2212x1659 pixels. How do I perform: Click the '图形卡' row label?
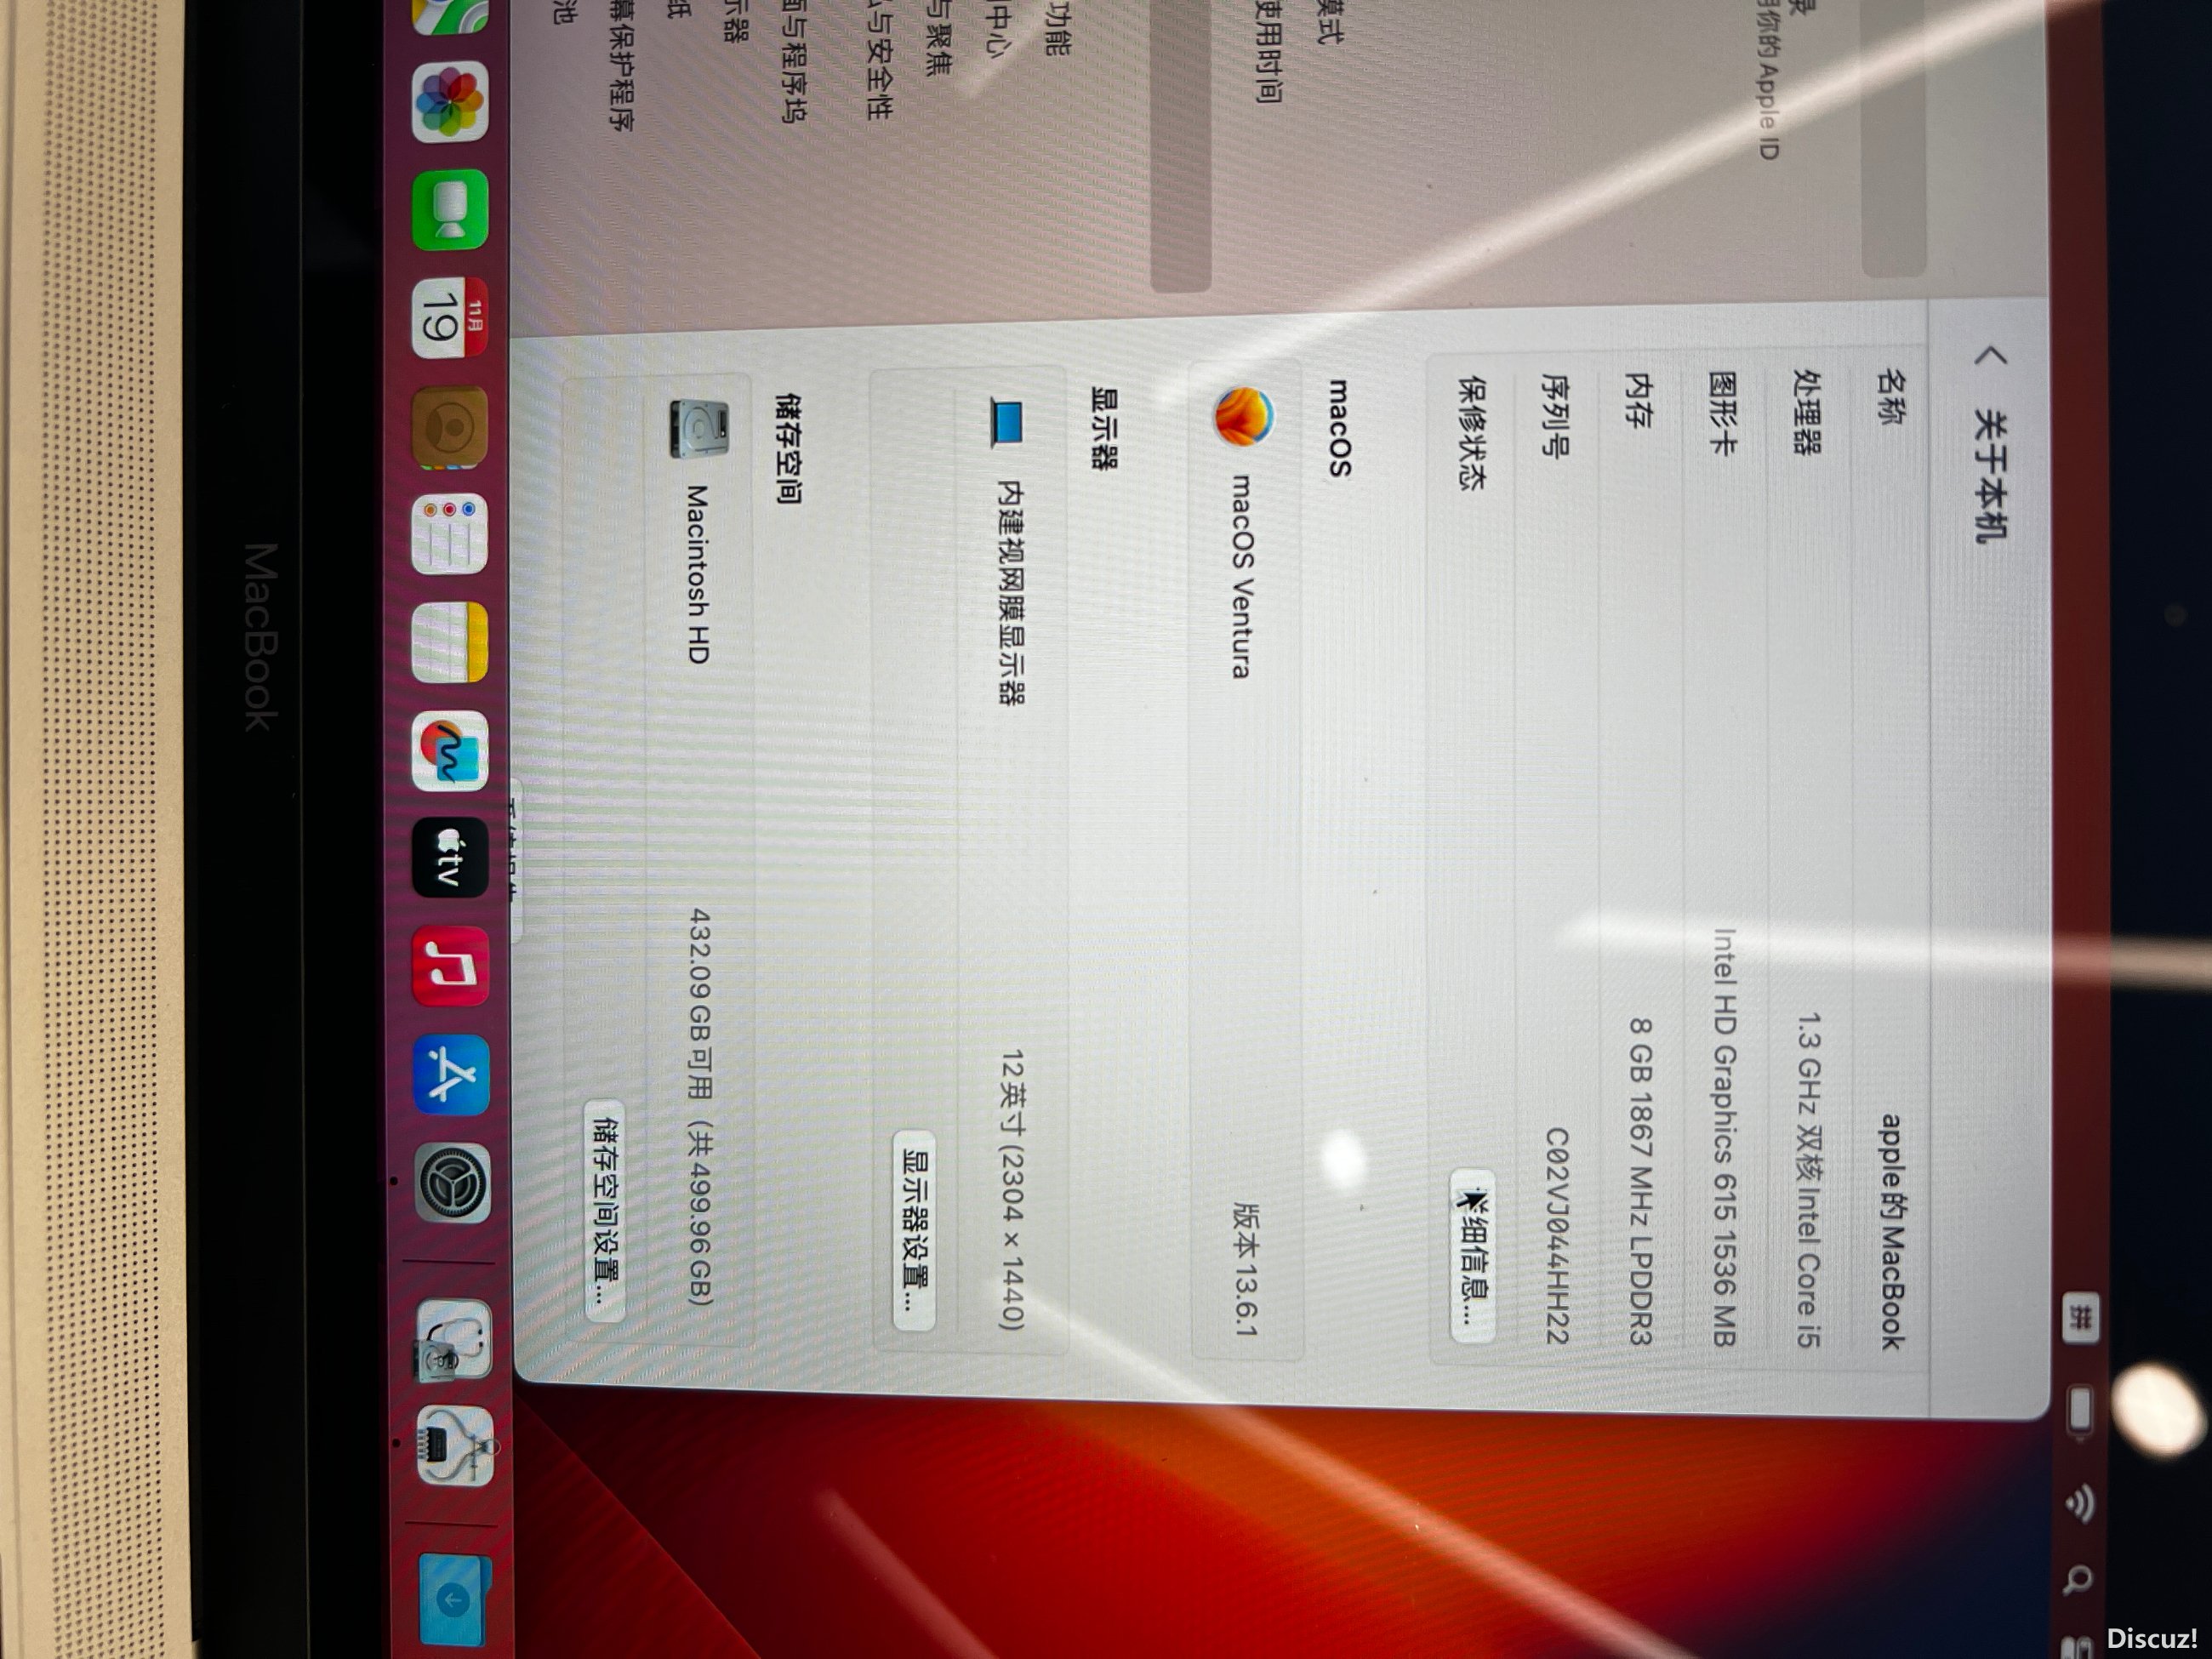point(1722,413)
